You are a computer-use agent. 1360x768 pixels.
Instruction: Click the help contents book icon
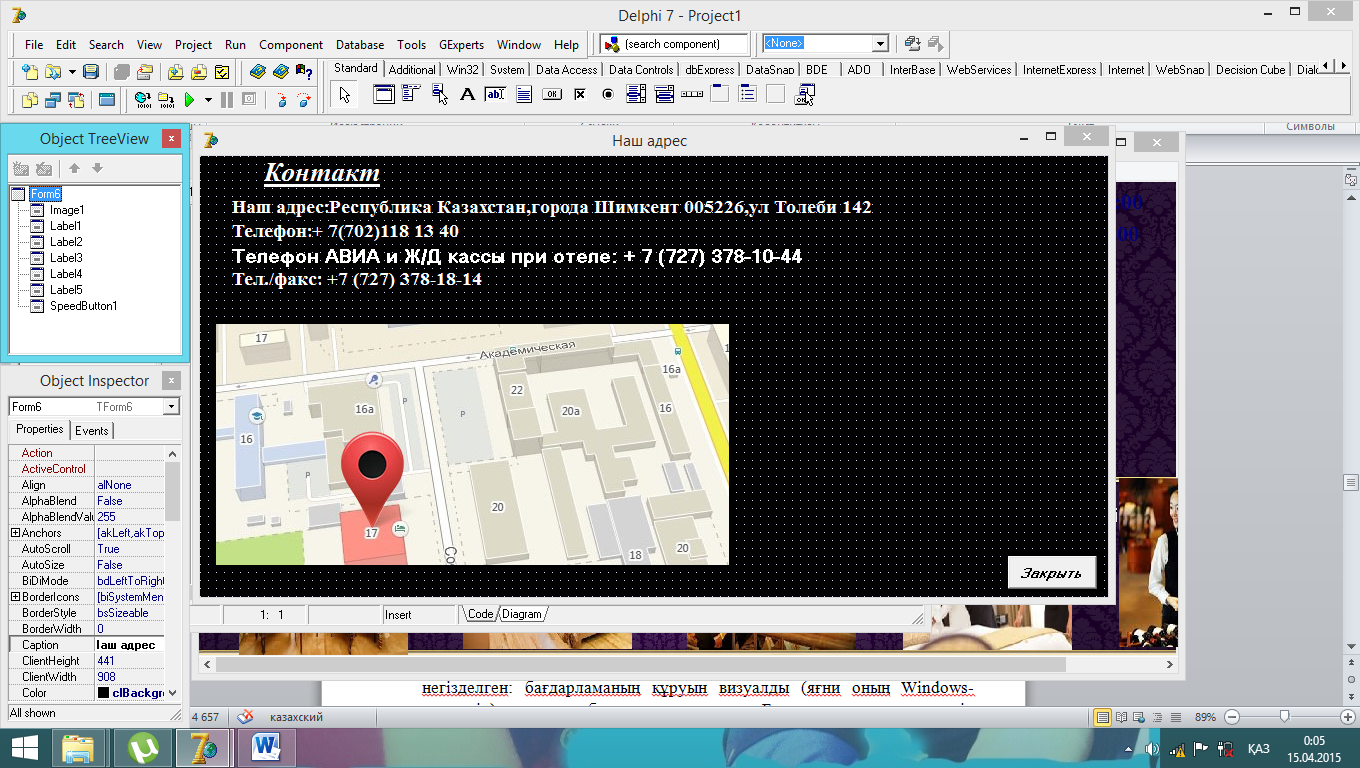pyautogui.click(x=257, y=72)
